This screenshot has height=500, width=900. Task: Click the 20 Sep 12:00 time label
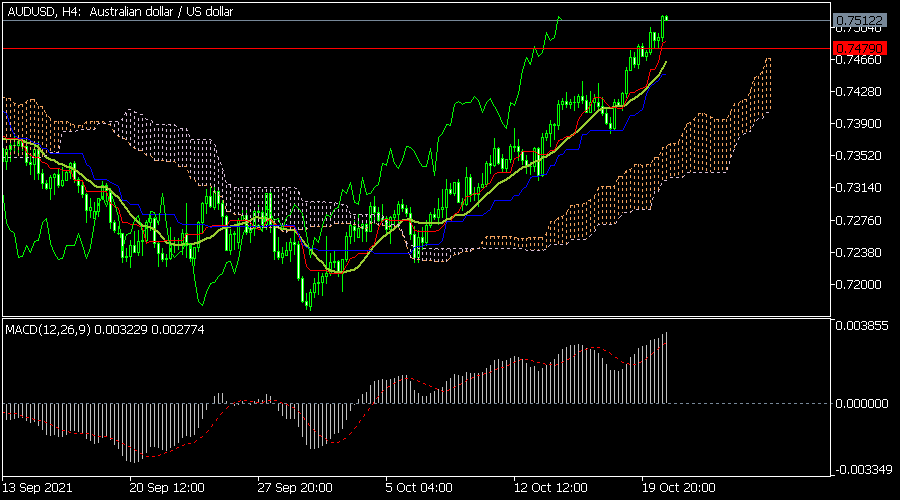166,488
